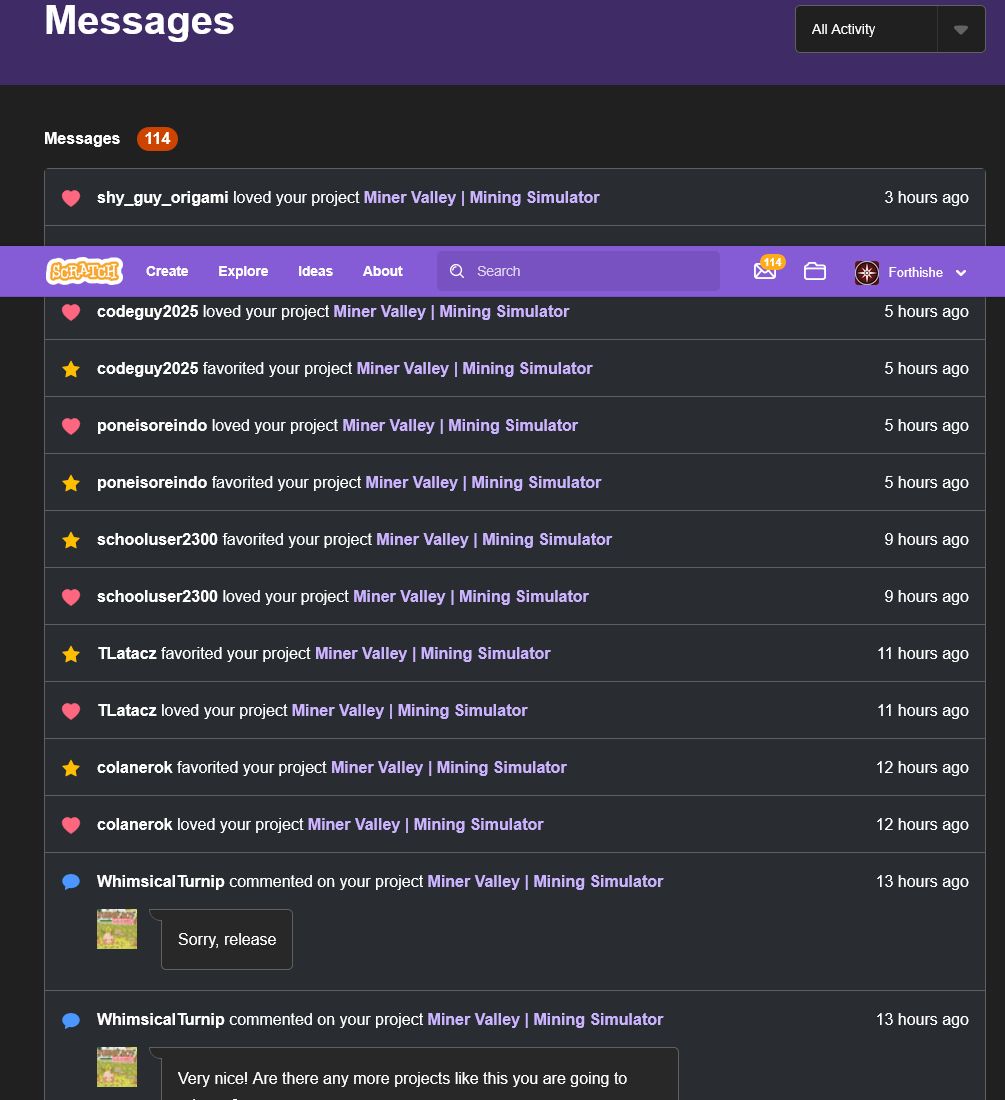Viewport: 1005px width, 1100px height.
Task: Click the search magnifier icon
Action: click(x=457, y=271)
